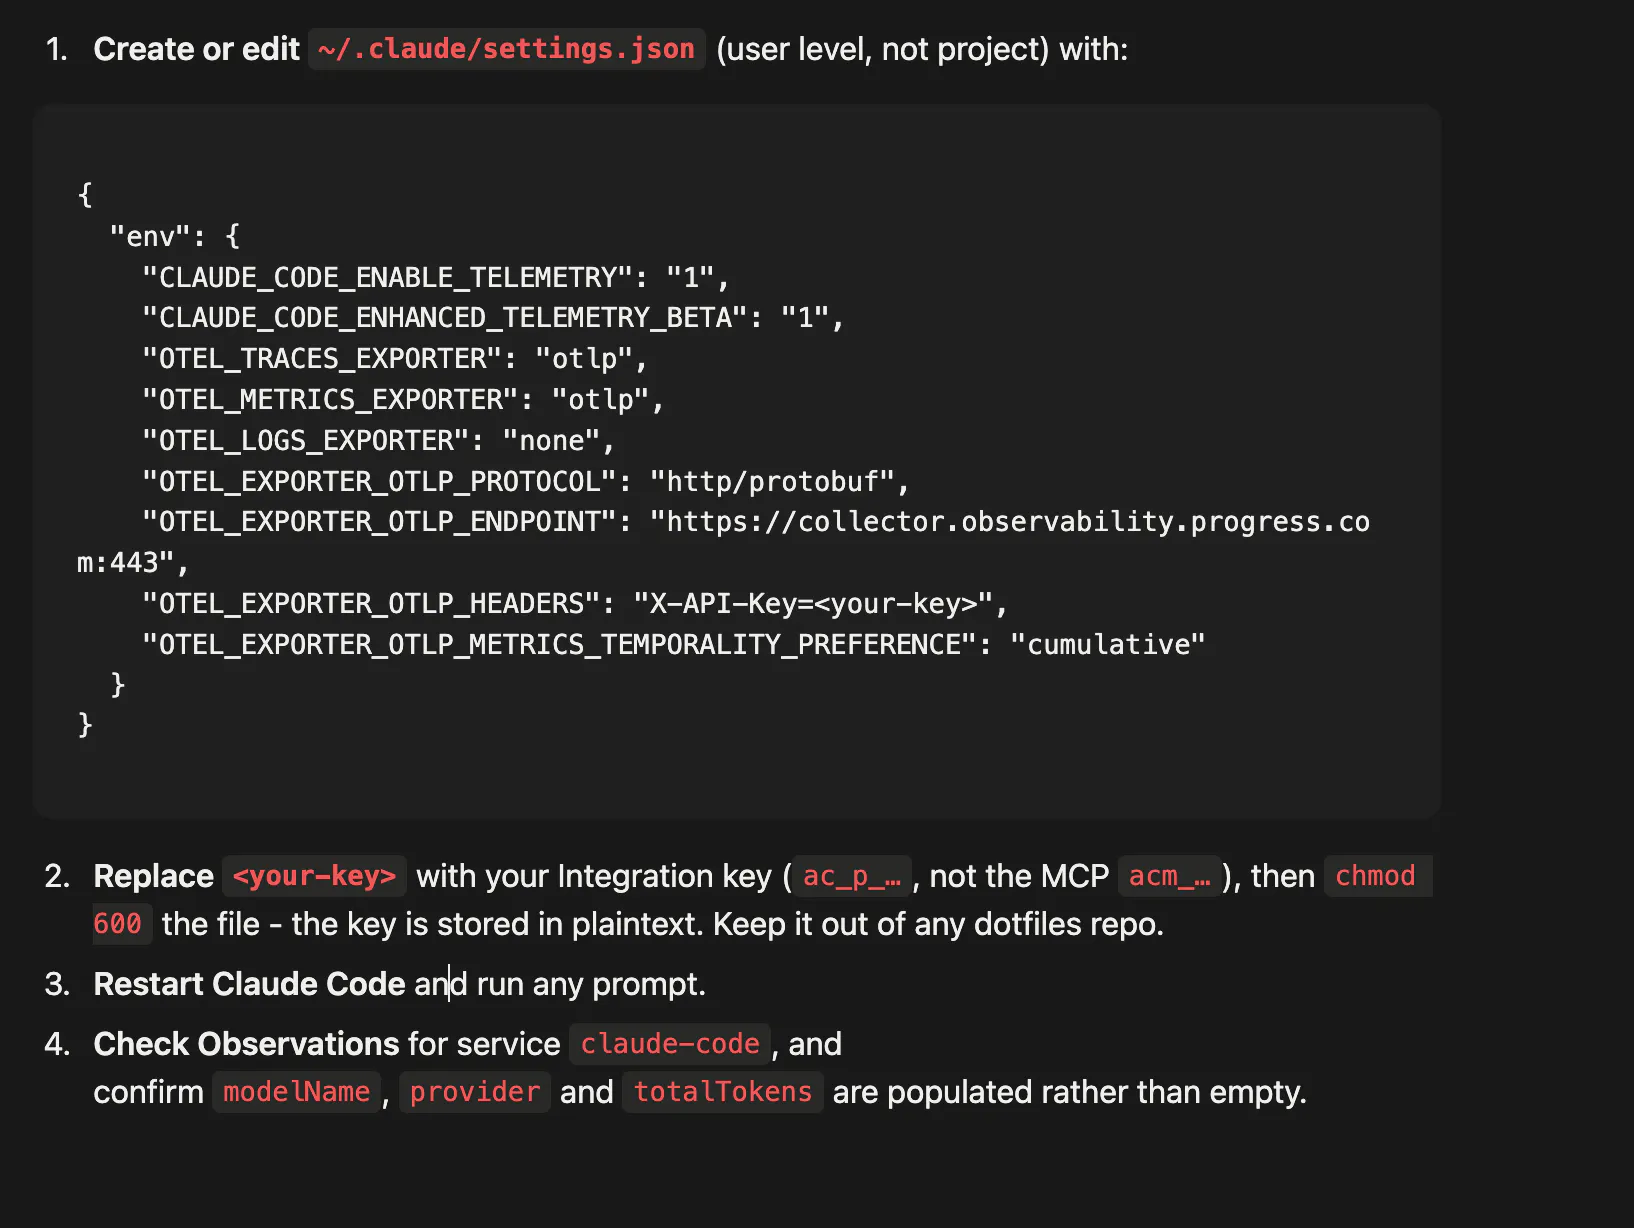The image size is (1634, 1228).
Task: Click the ac_p_… key prefix code
Action: point(852,876)
